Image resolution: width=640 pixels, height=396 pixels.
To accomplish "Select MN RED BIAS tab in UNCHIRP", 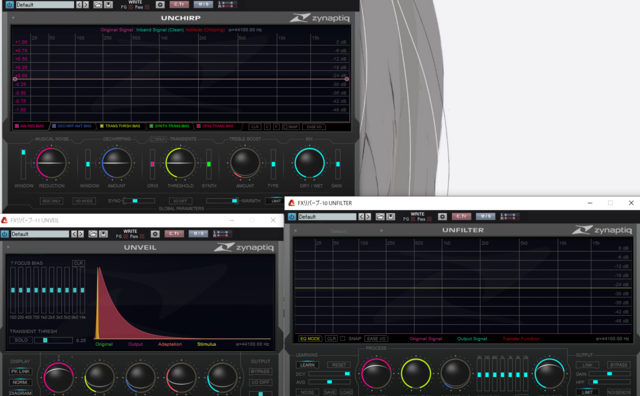I will [x=31, y=126].
